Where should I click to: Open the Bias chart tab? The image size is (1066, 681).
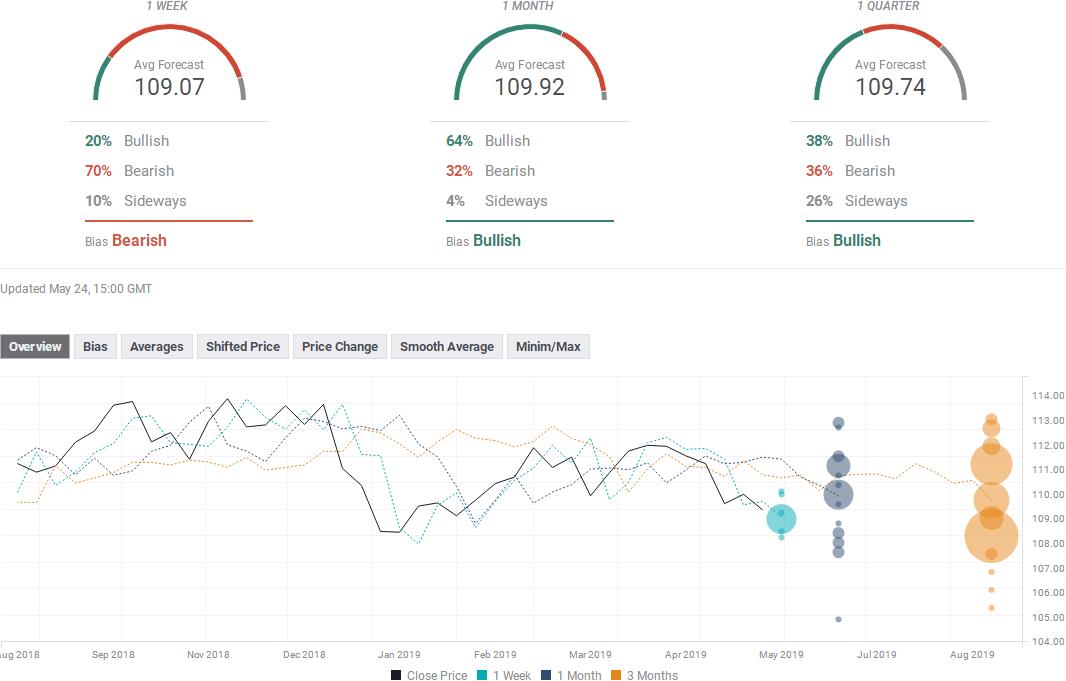click(95, 347)
